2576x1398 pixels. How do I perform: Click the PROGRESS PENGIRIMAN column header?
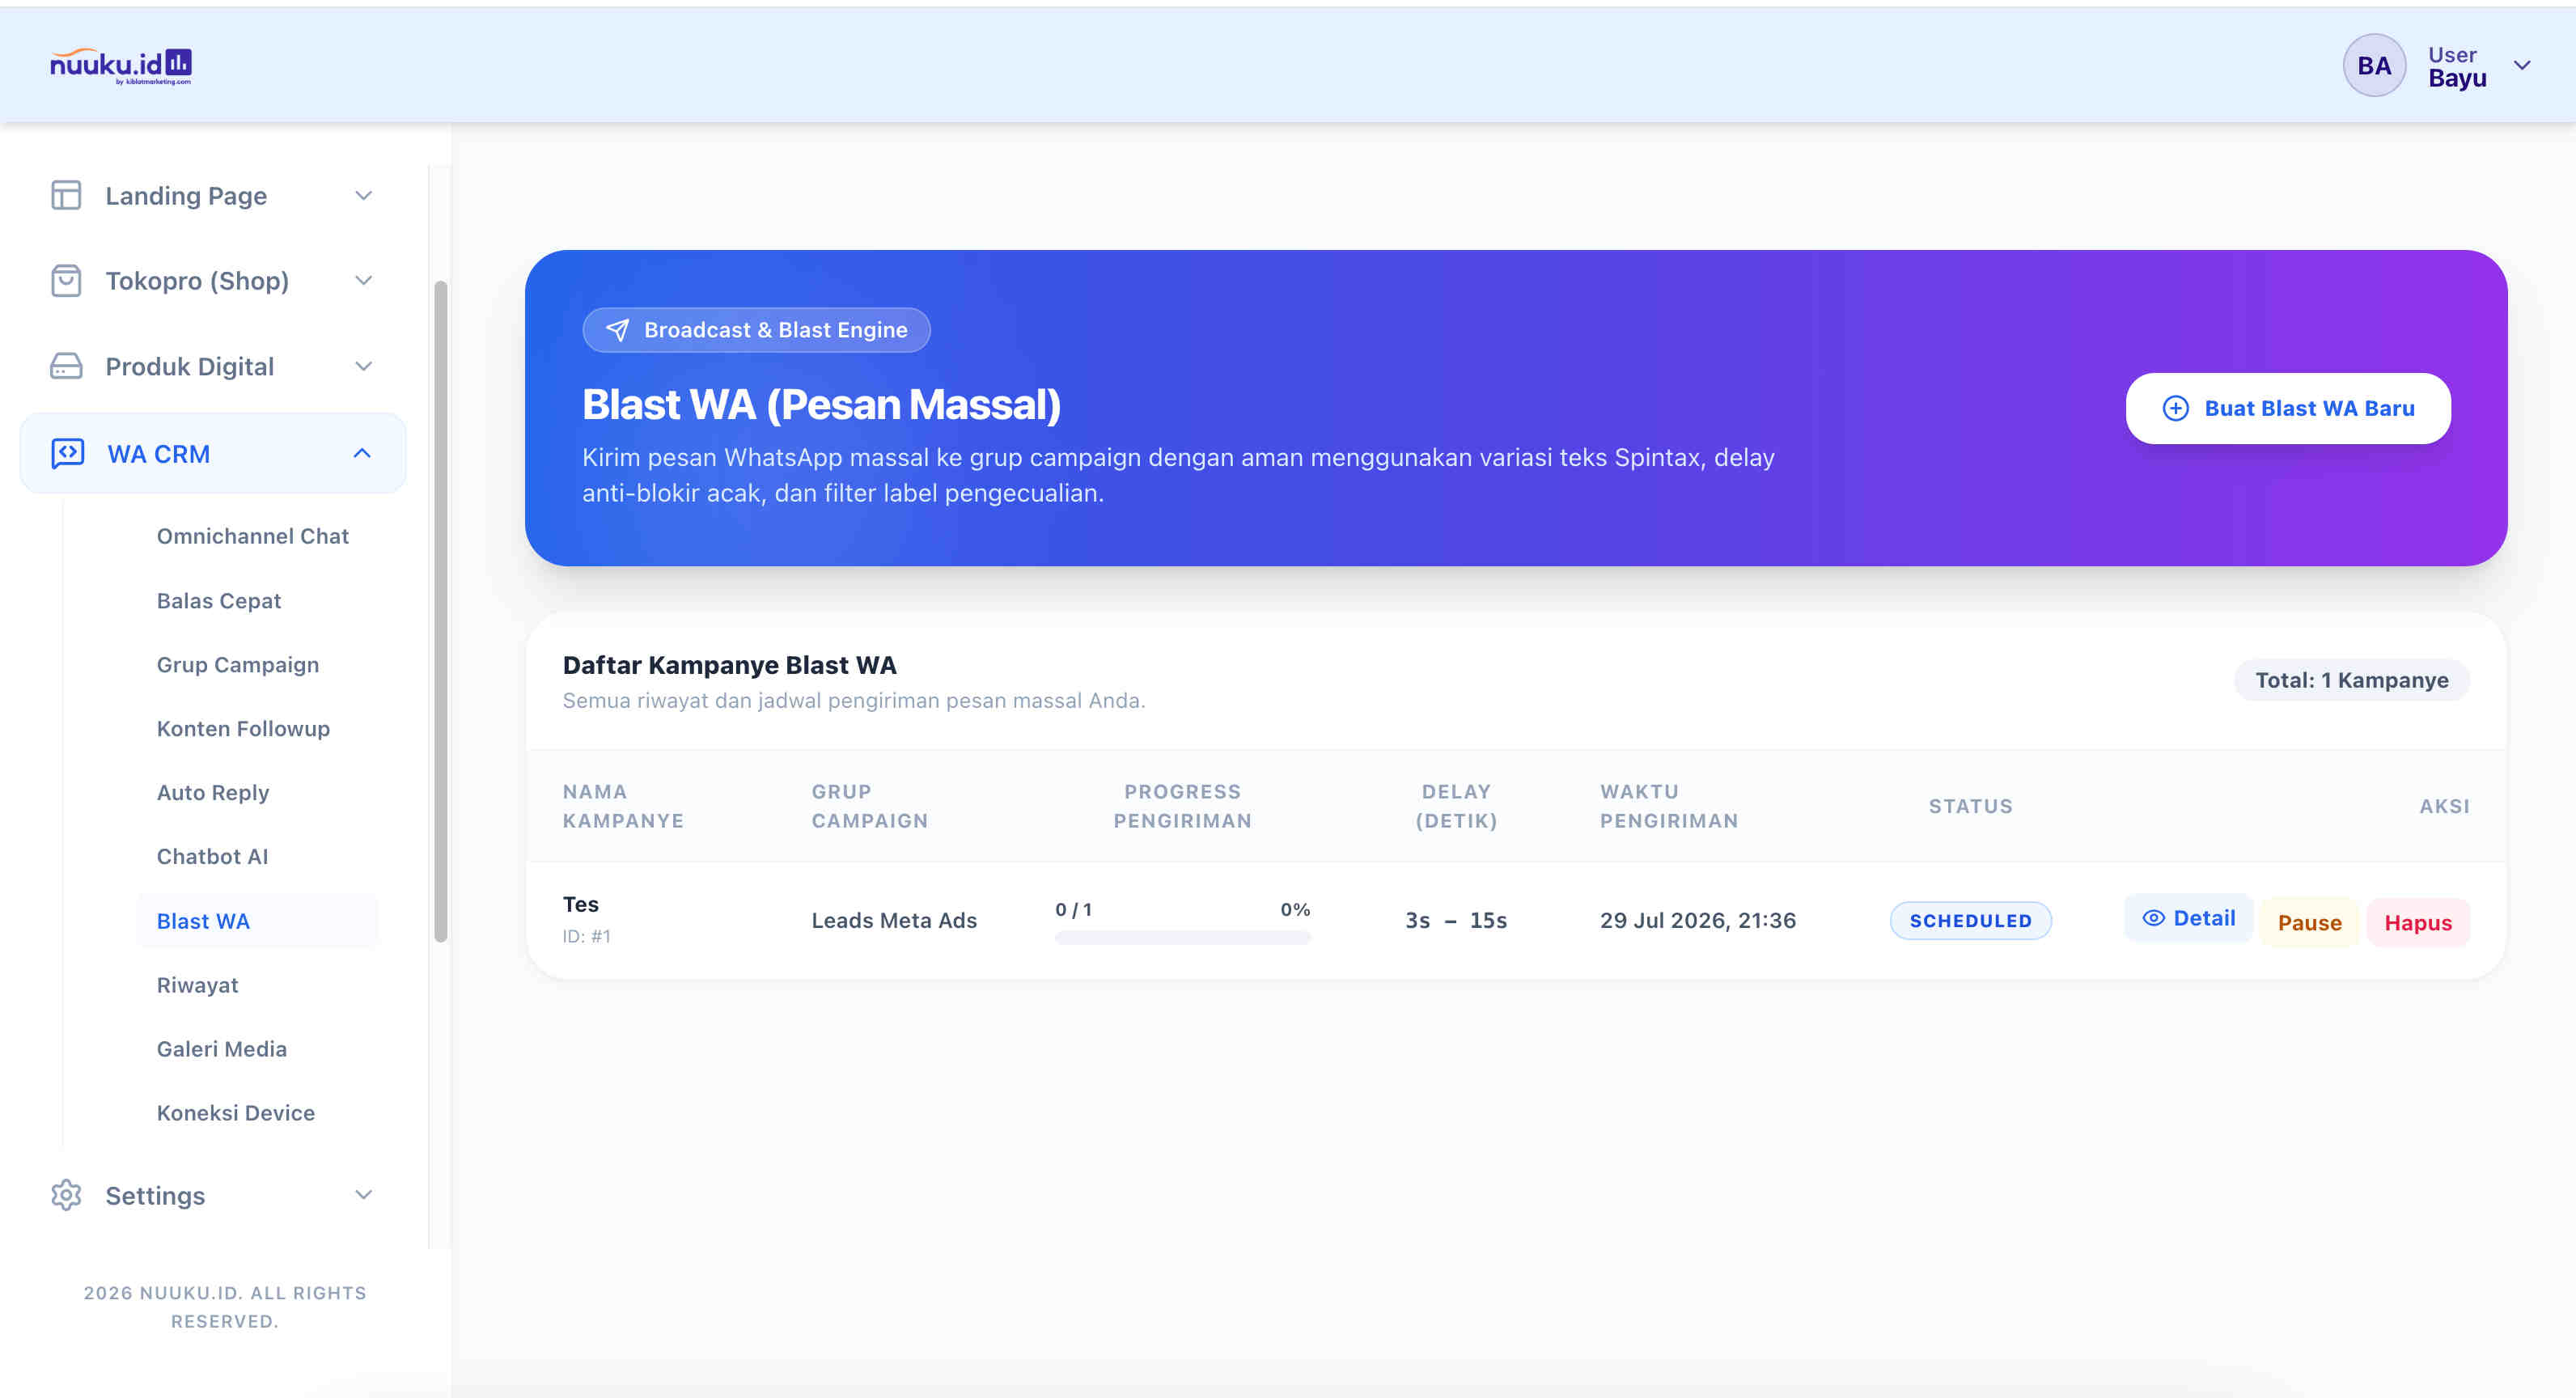(x=1183, y=806)
